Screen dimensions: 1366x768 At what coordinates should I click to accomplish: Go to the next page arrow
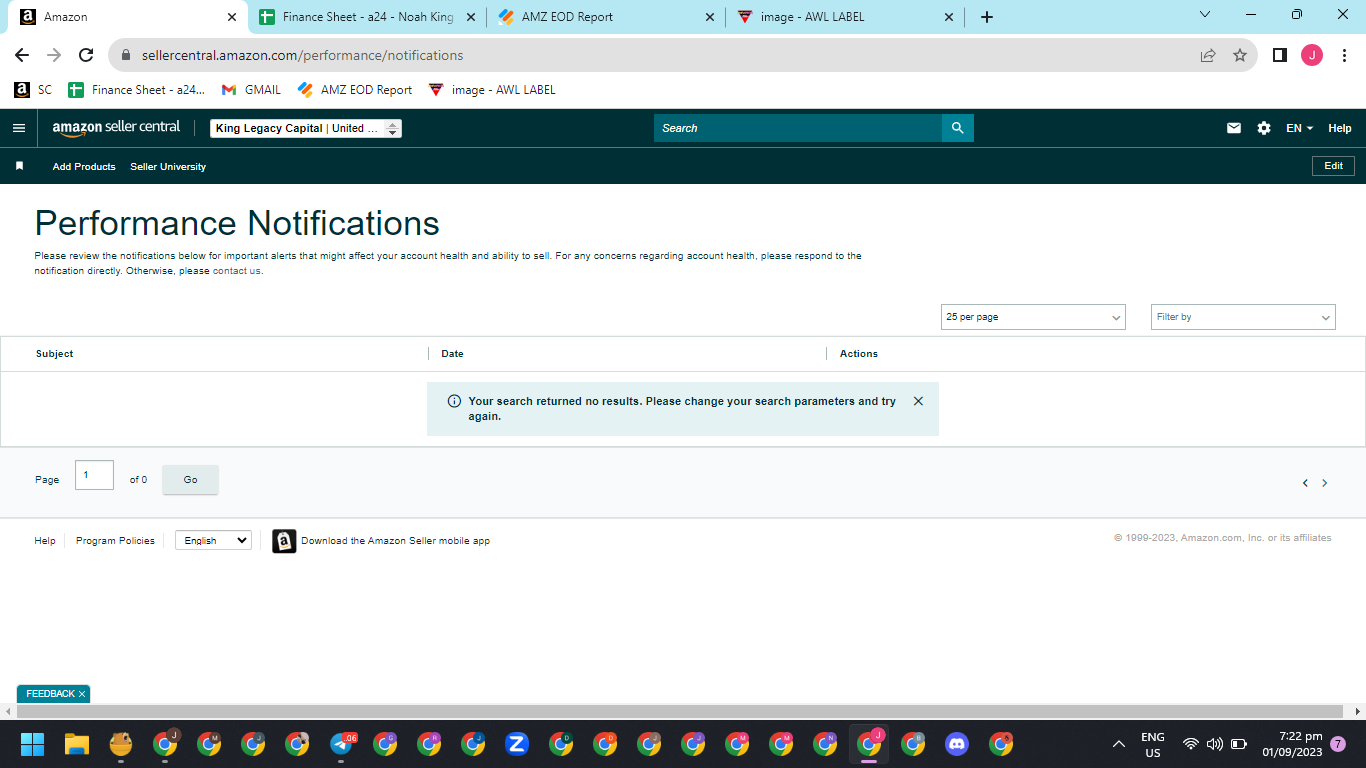[x=1325, y=483]
